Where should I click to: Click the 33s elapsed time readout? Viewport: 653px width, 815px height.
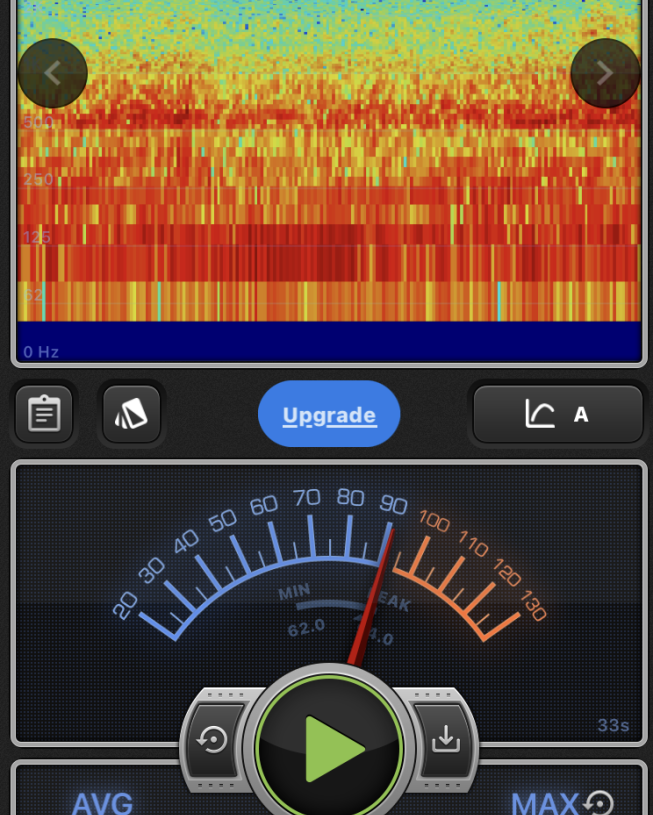(x=612, y=725)
